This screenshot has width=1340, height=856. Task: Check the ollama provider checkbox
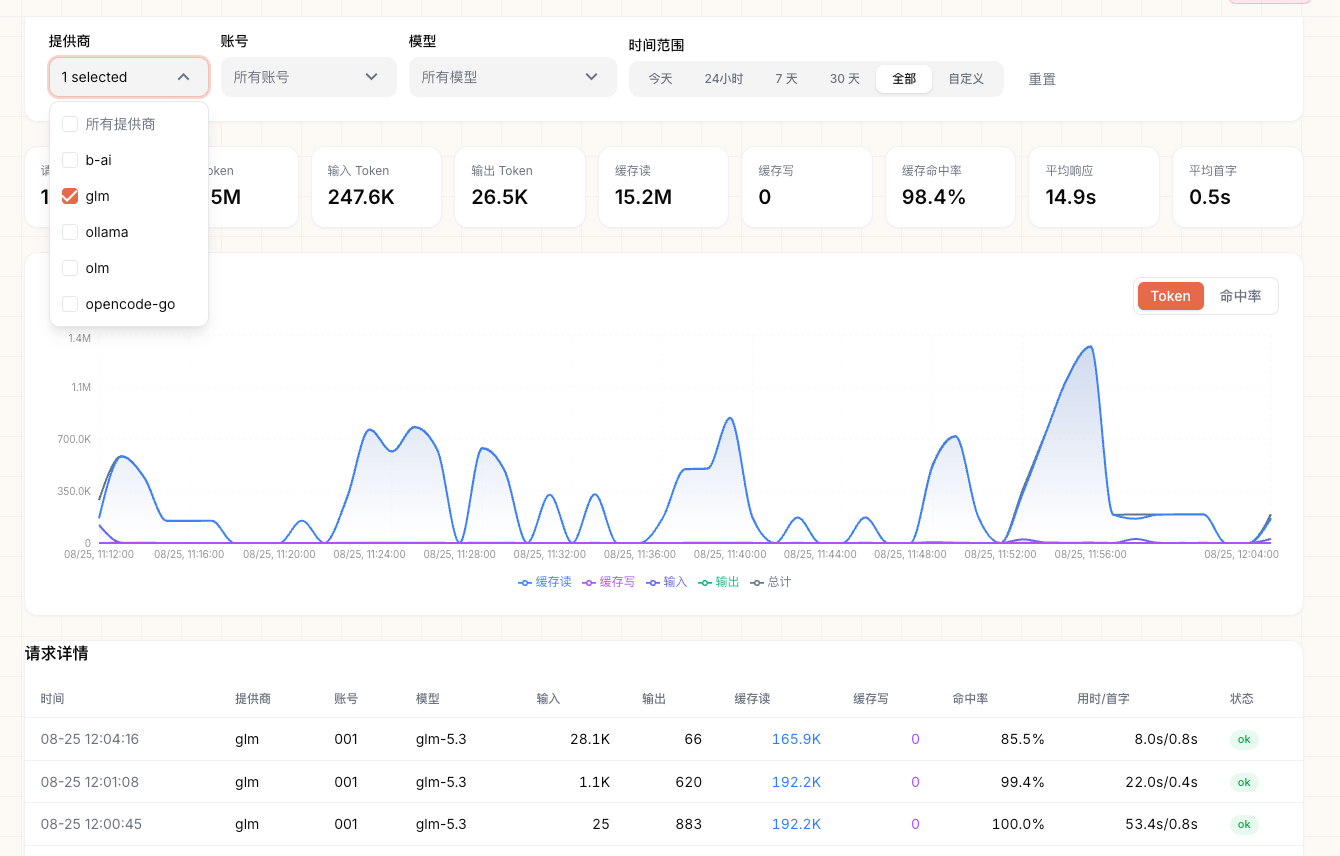click(x=70, y=232)
